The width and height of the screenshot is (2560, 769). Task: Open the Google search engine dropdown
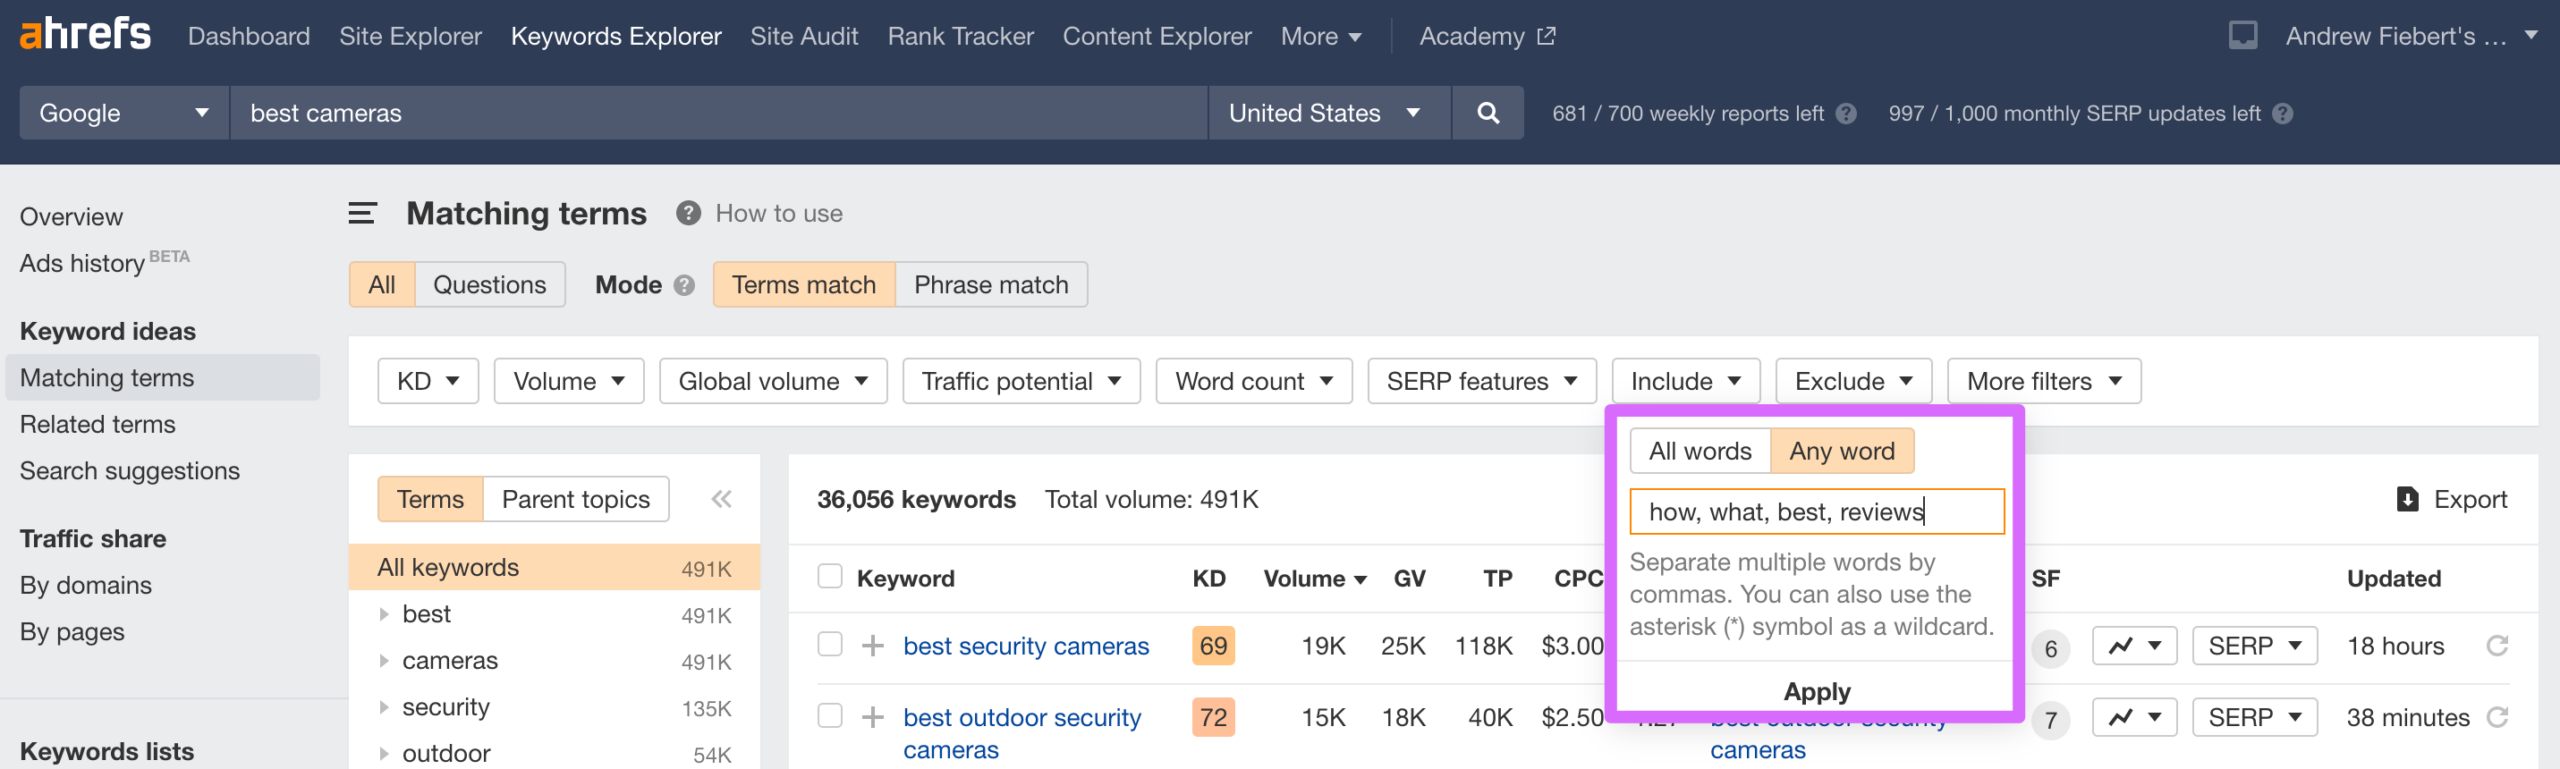click(124, 113)
